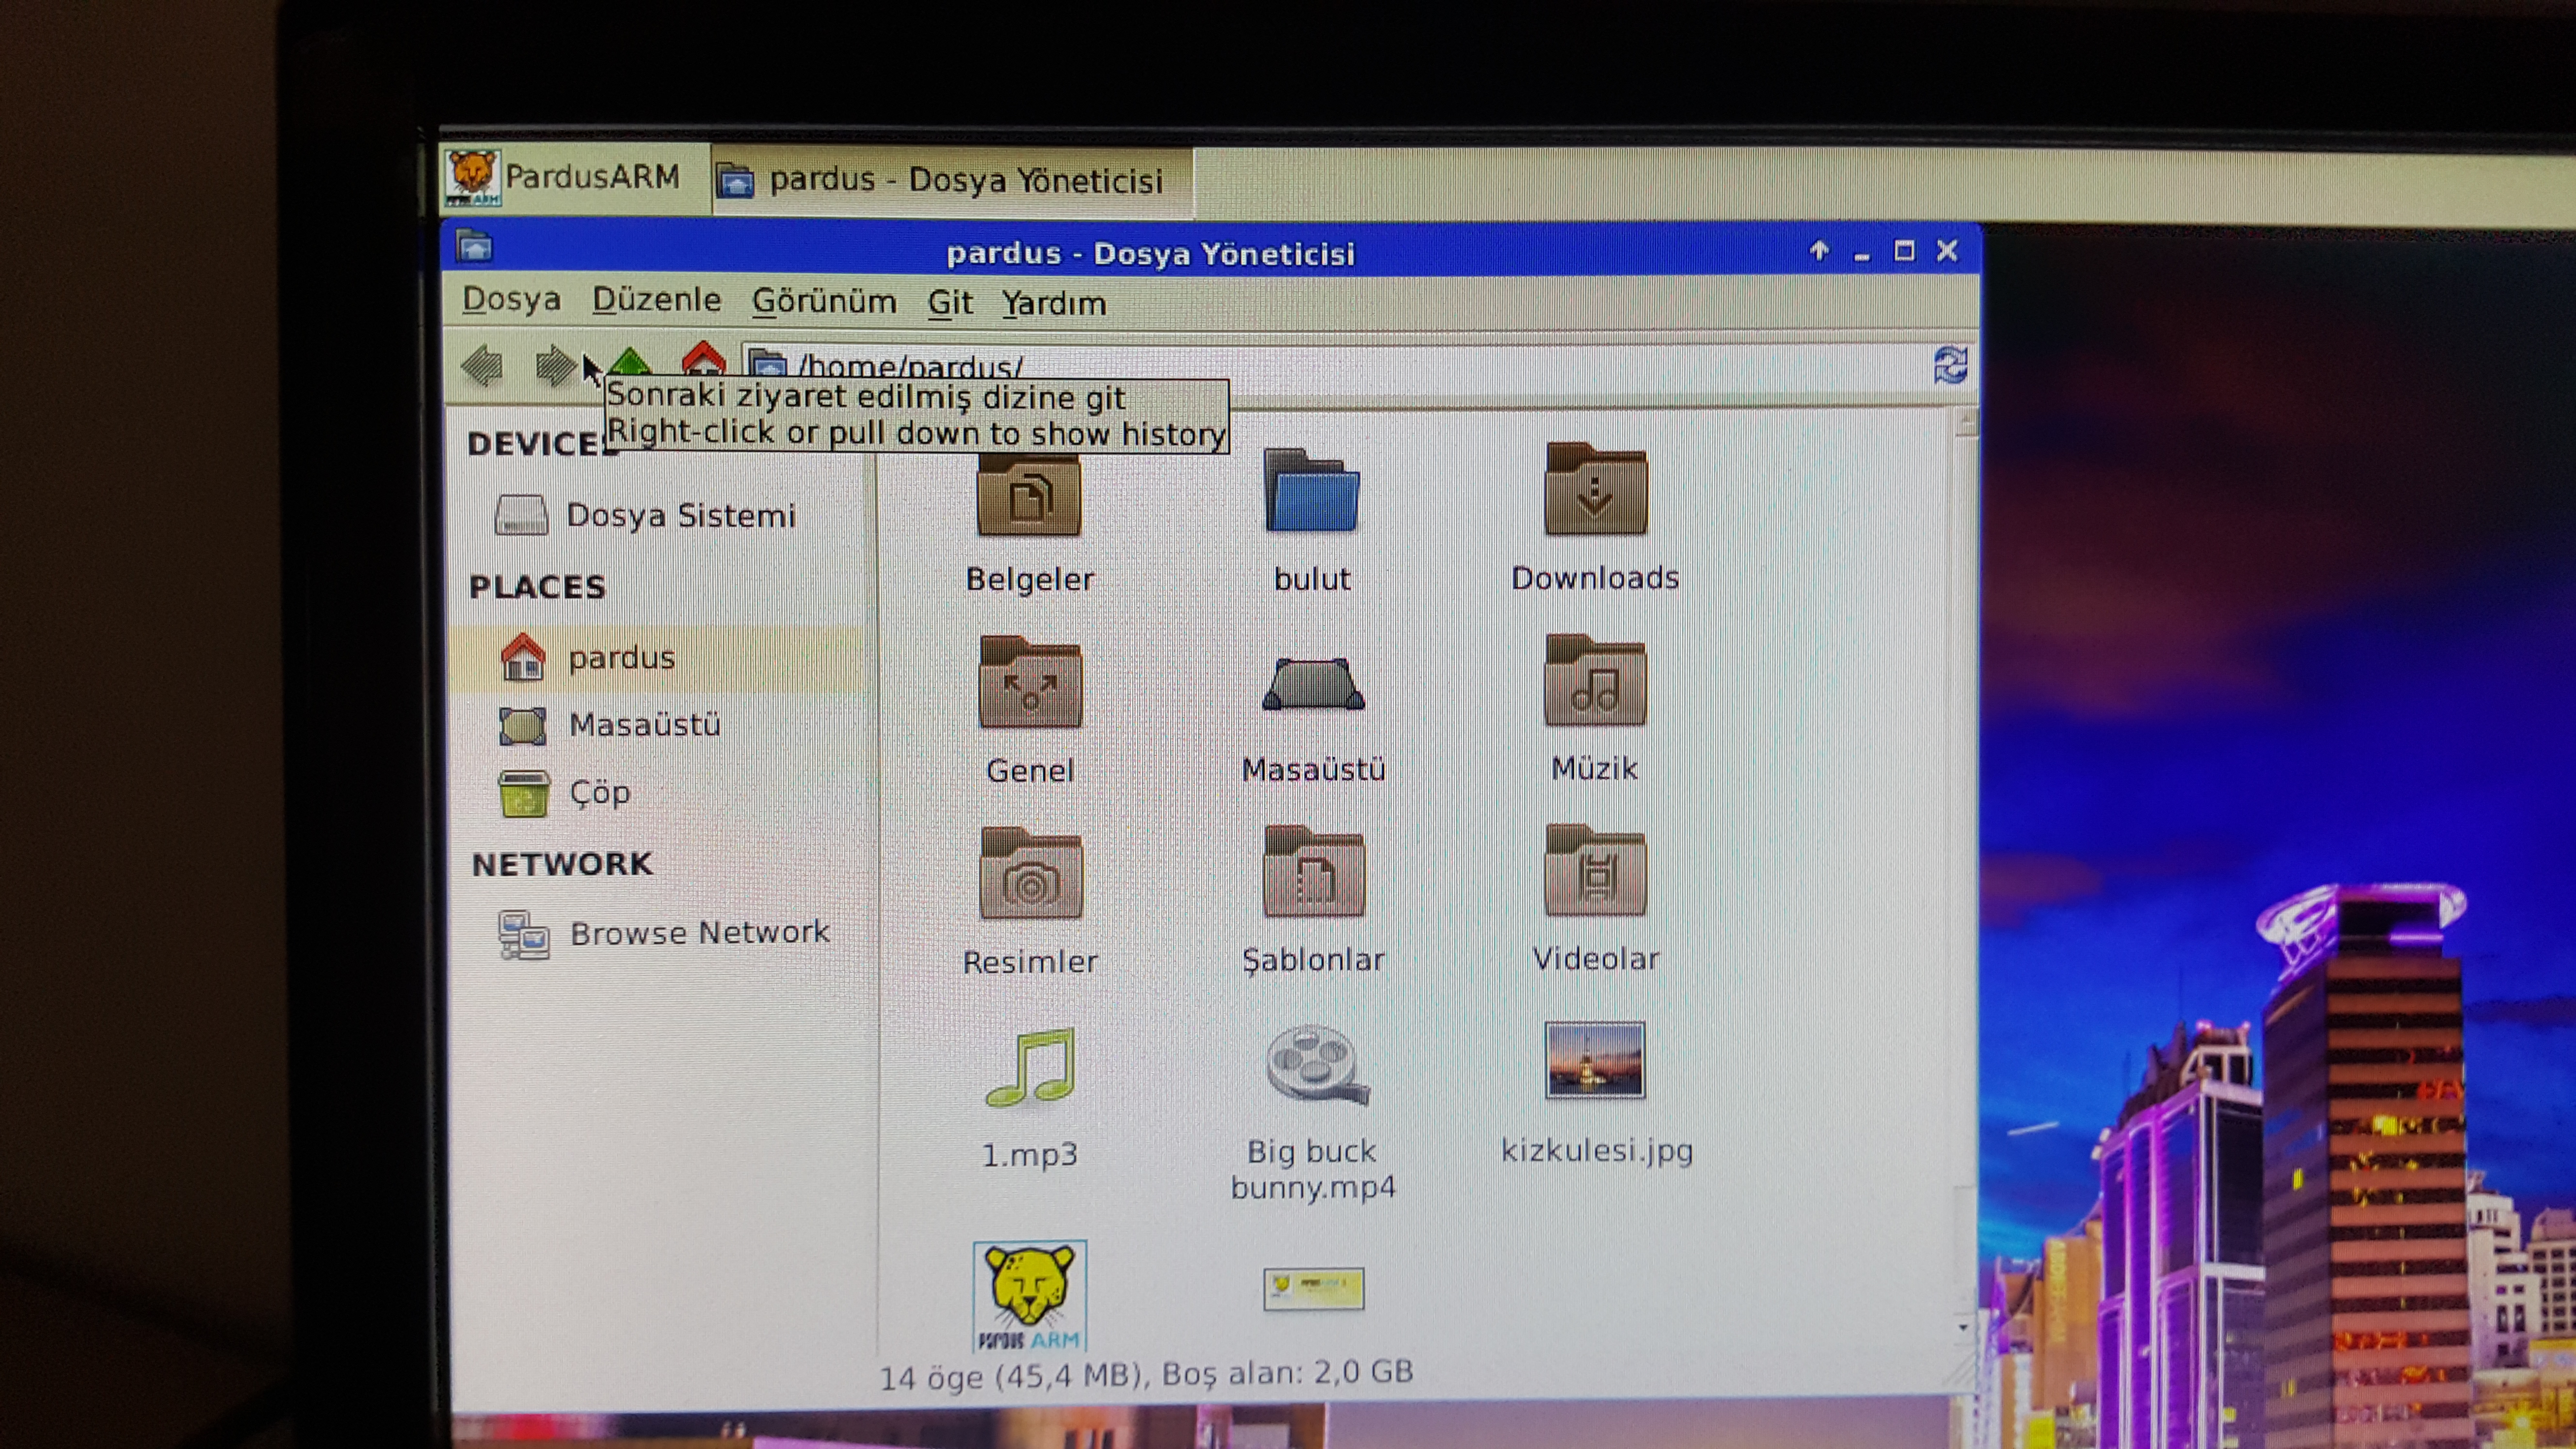The width and height of the screenshot is (2576, 1449).
Task: Select the small yellow banner image file
Action: pyautogui.click(x=1314, y=1288)
